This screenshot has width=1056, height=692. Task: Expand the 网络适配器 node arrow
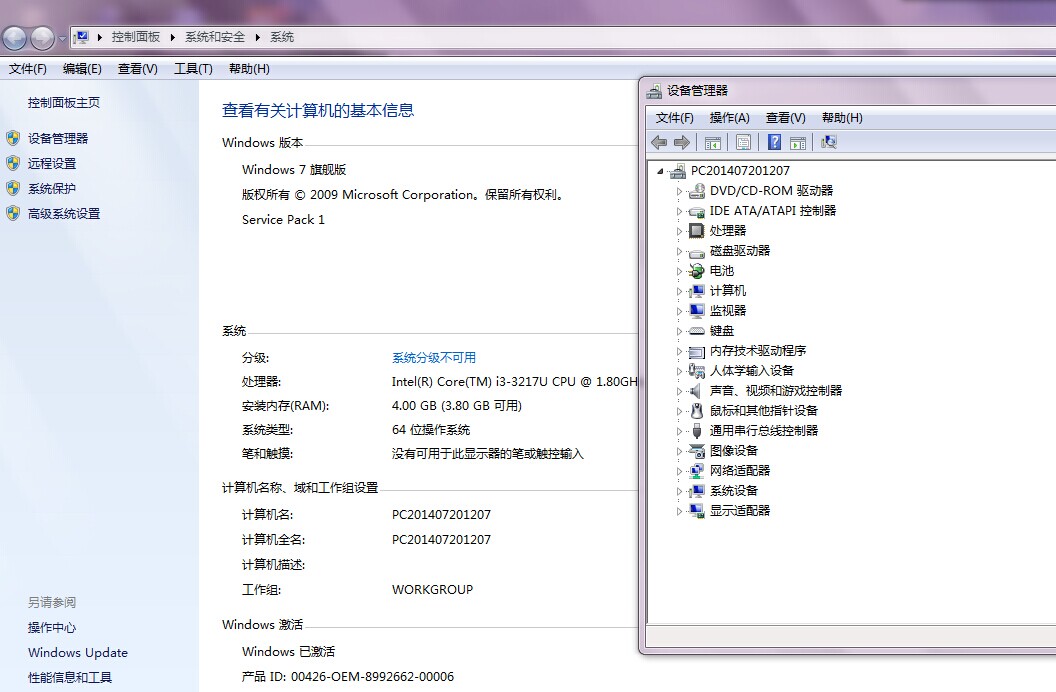(679, 471)
